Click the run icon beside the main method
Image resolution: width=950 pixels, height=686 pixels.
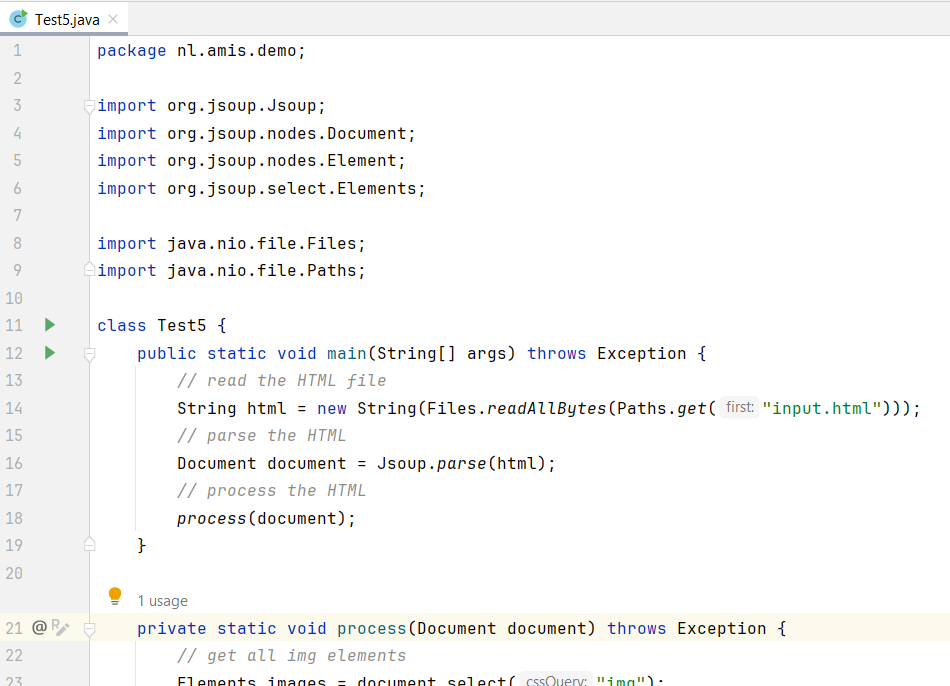pyautogui.click(x=50, y=353)
